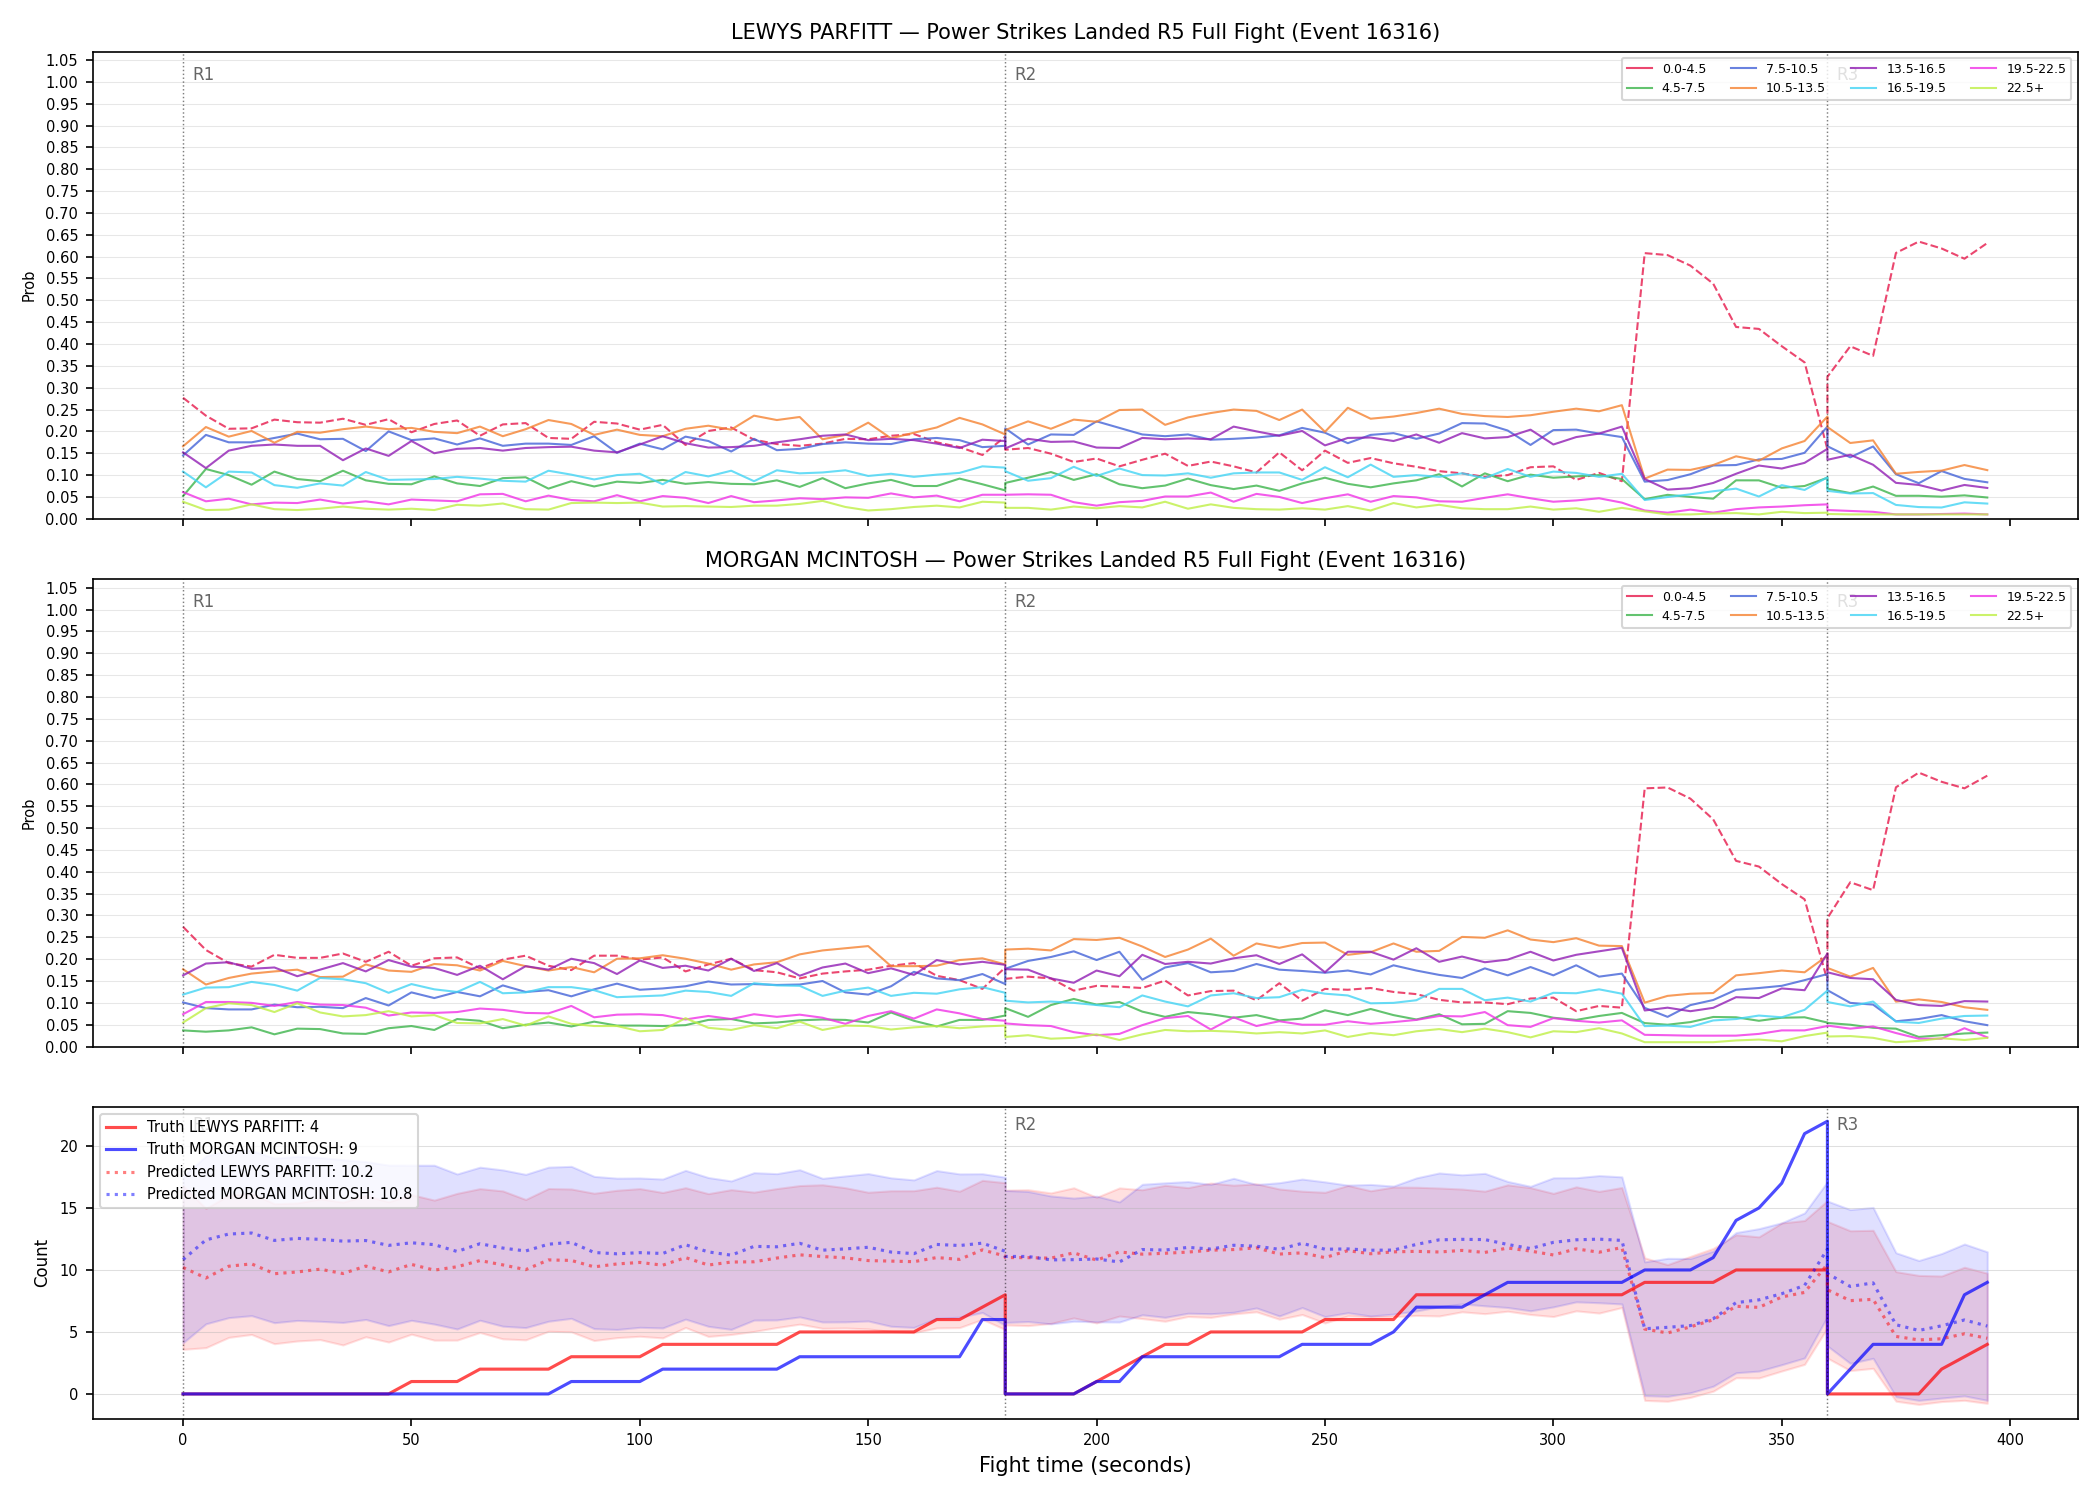The image size is (2100, 1500).
Task: Click the R1 round label in Morgan McIntosh chart
Action: [x=203, y=601]
